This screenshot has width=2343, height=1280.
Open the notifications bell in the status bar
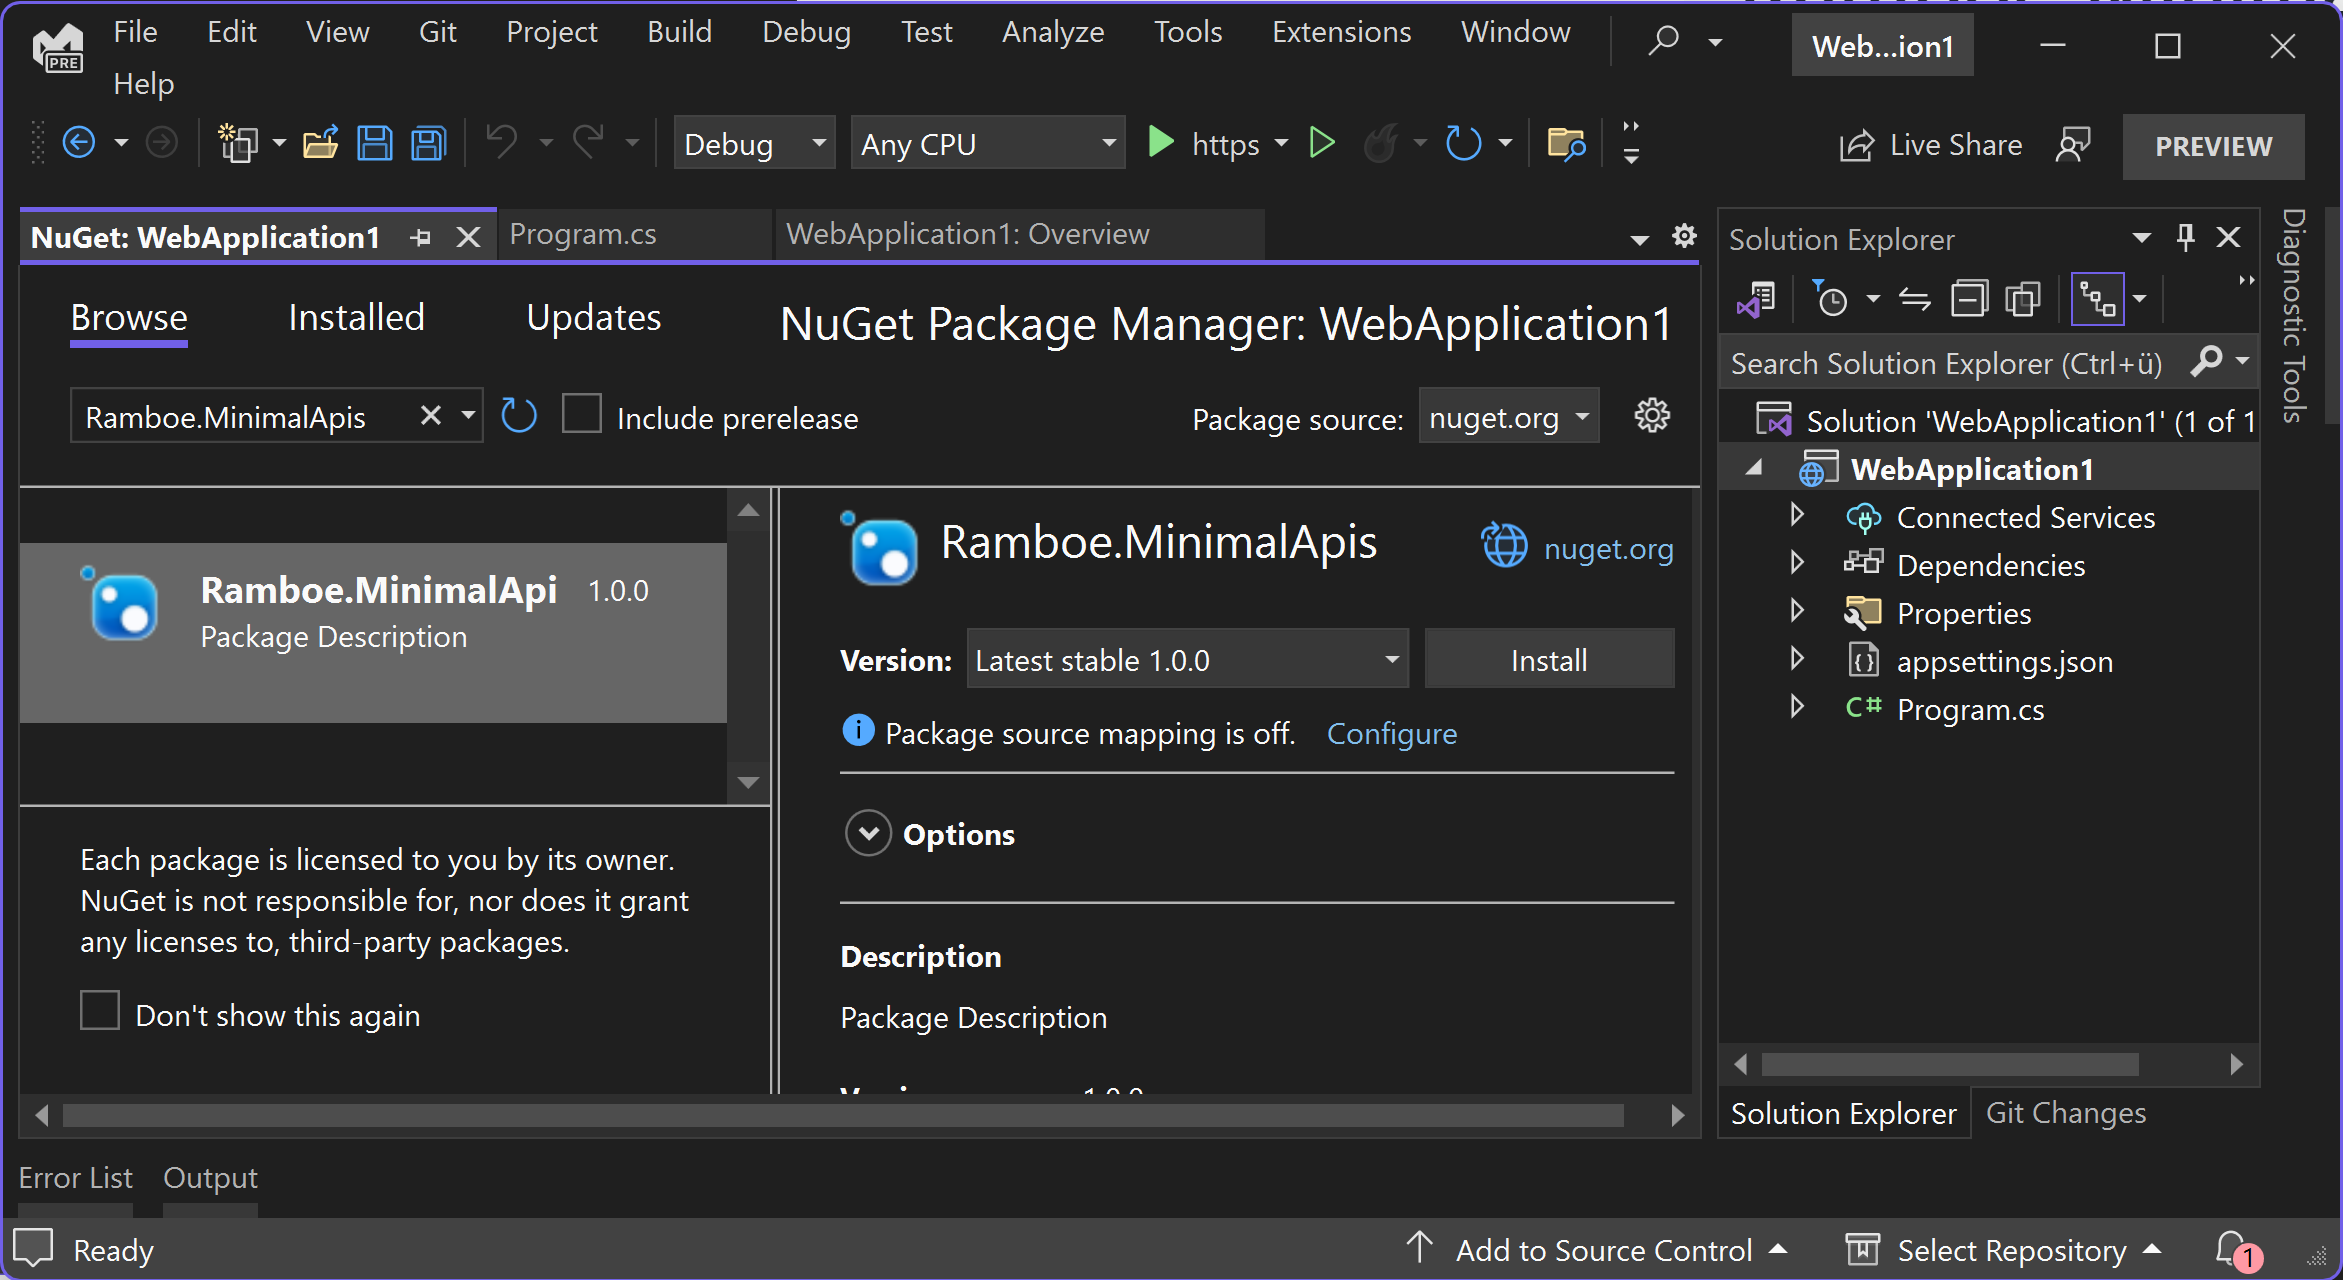click(x=2232, y=1249)
